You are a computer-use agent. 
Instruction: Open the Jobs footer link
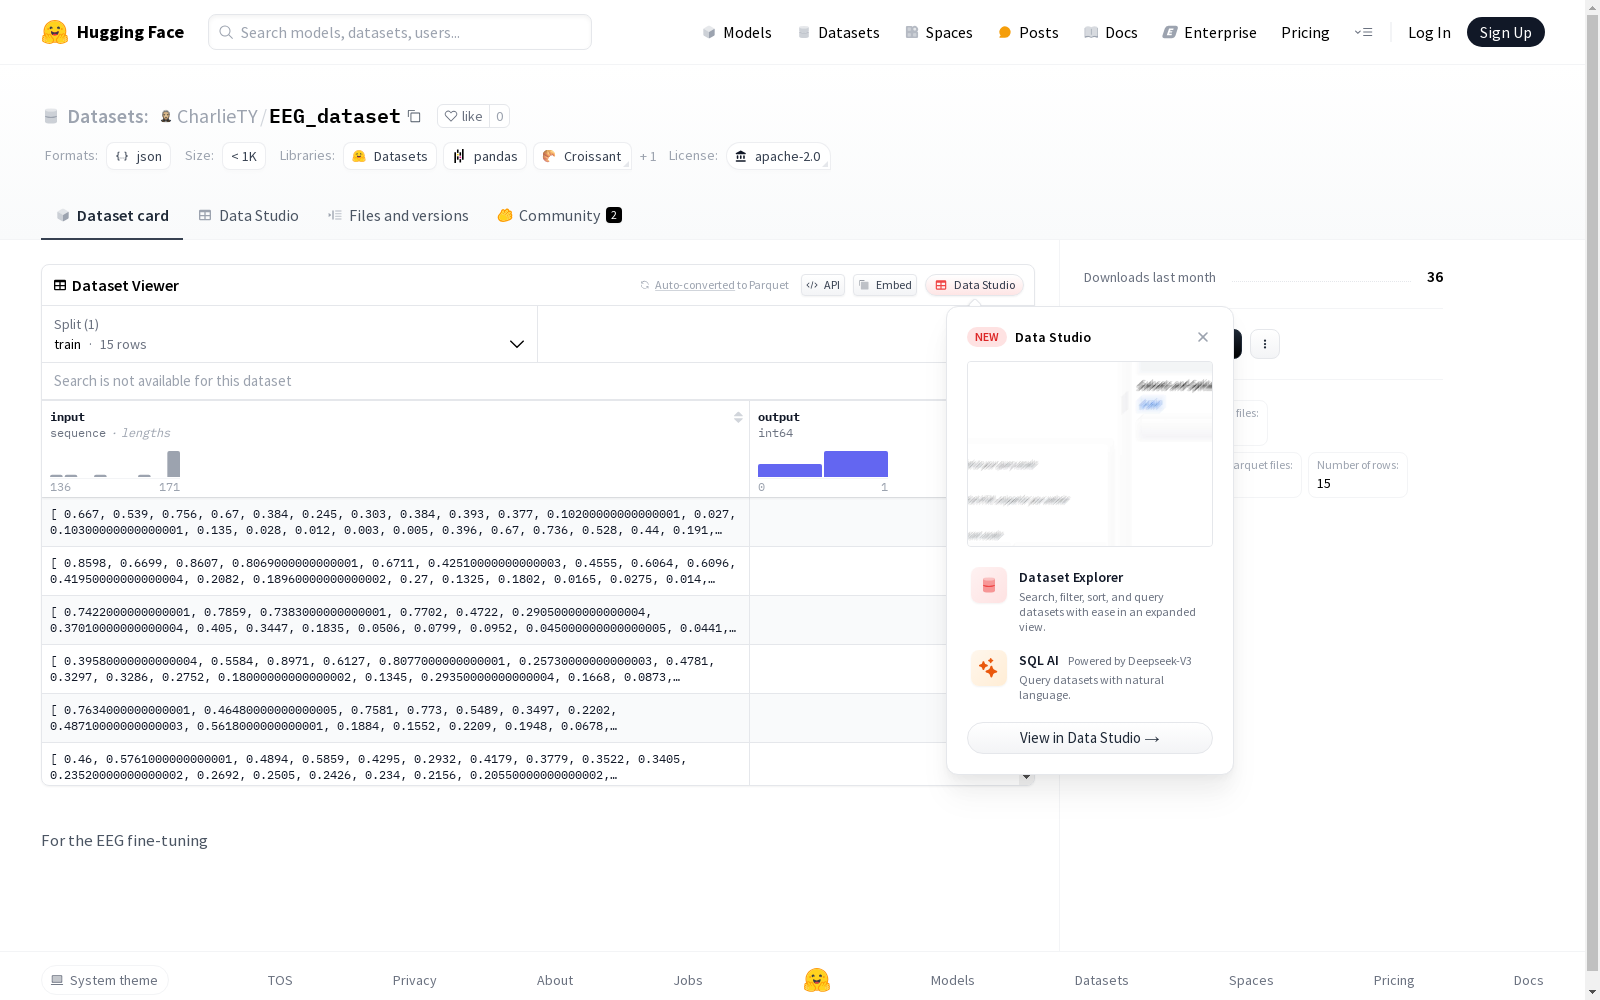(688, 980)
